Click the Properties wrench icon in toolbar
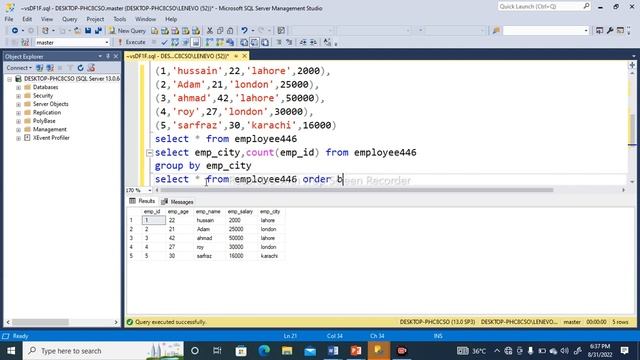The image size is (640, 360). [x=610, y=31]
